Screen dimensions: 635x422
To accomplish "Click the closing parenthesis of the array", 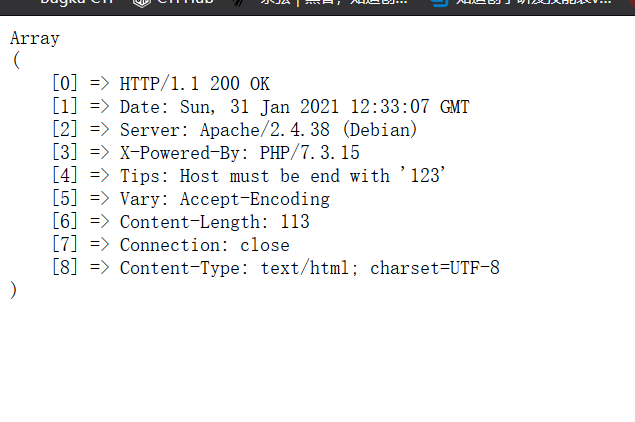I will click(14, 290).
